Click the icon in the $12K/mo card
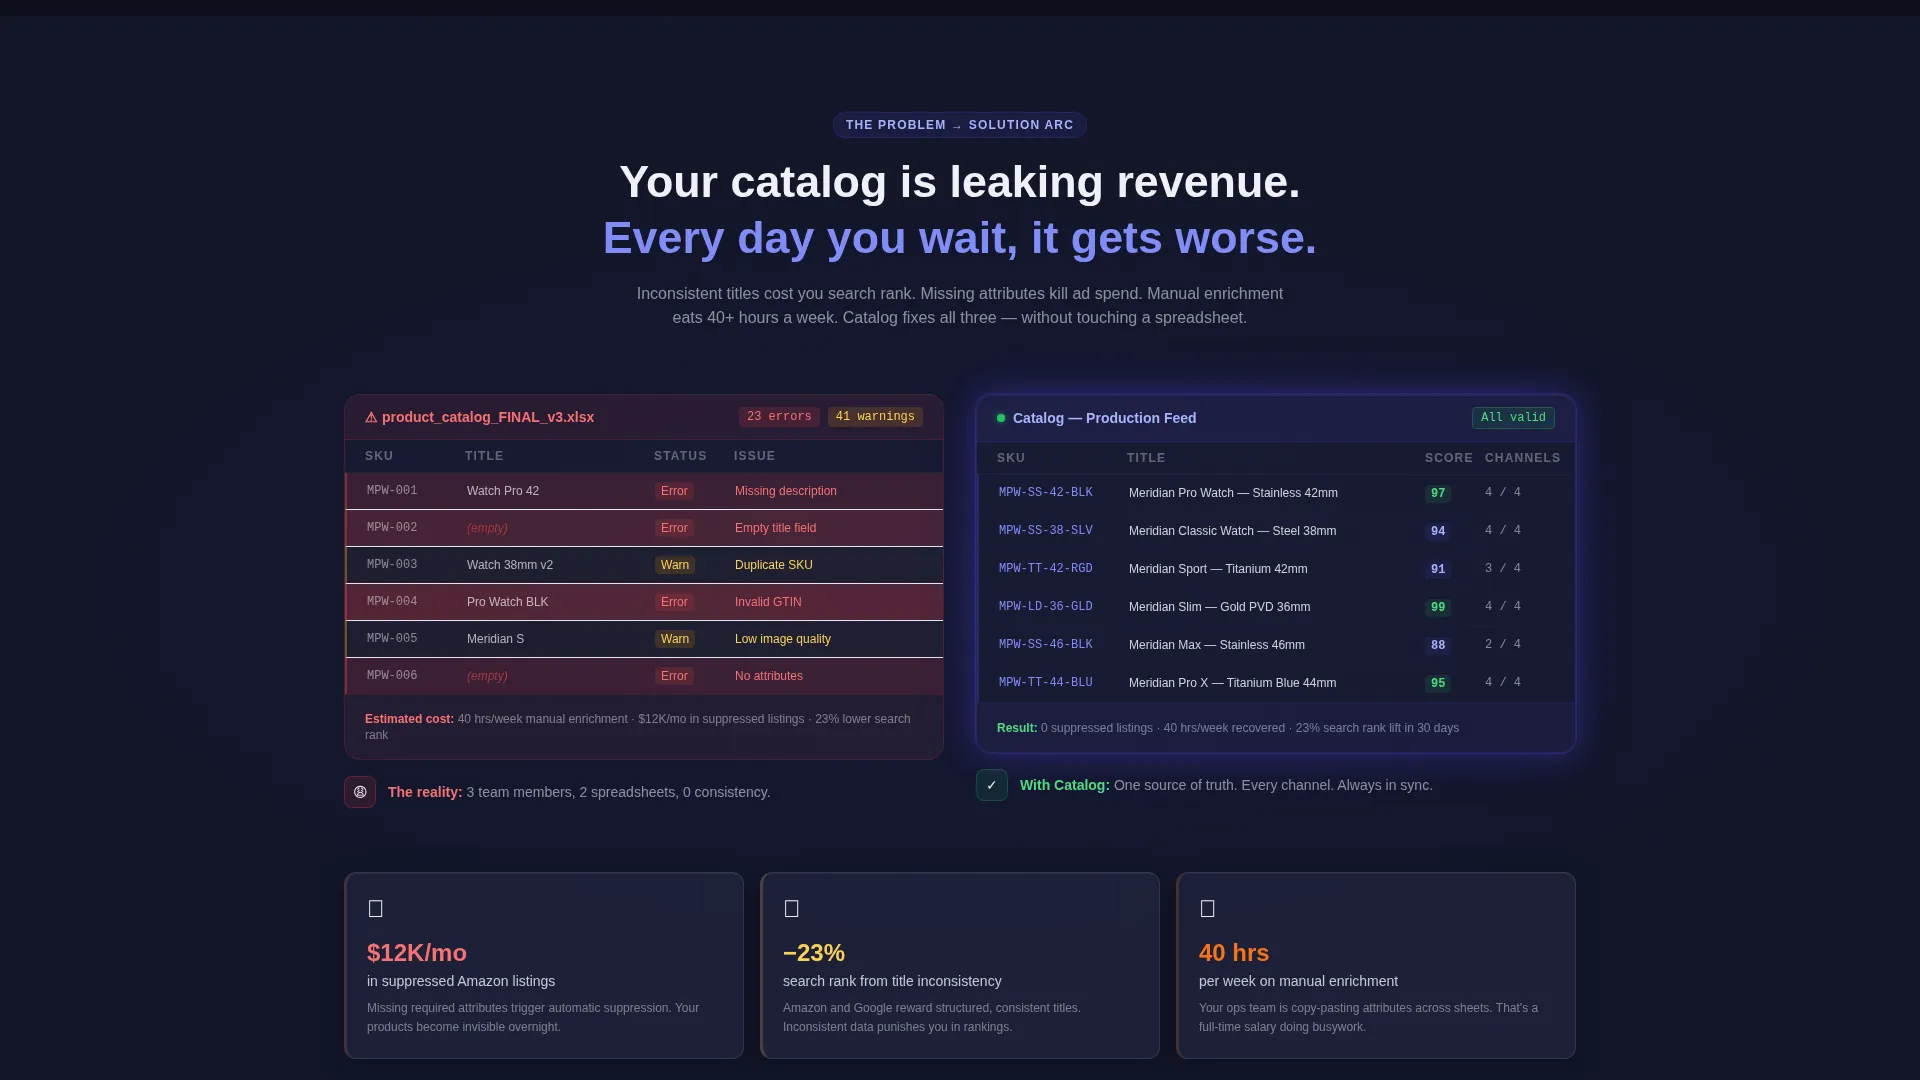Image resolution: width=1920 pixels, height=1080 pixels. [x=376, y=909]
